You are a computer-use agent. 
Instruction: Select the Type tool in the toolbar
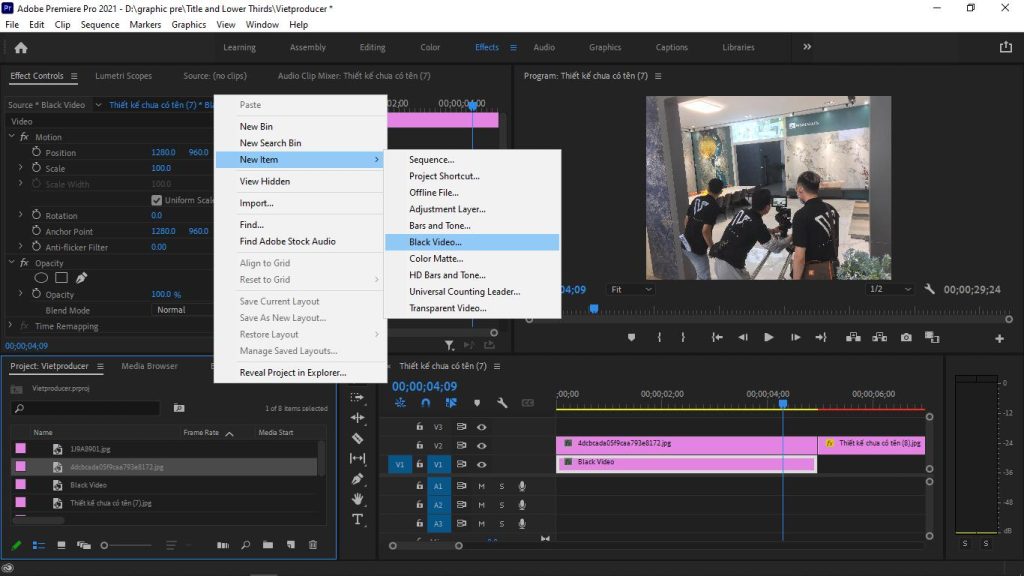(358, 519)
